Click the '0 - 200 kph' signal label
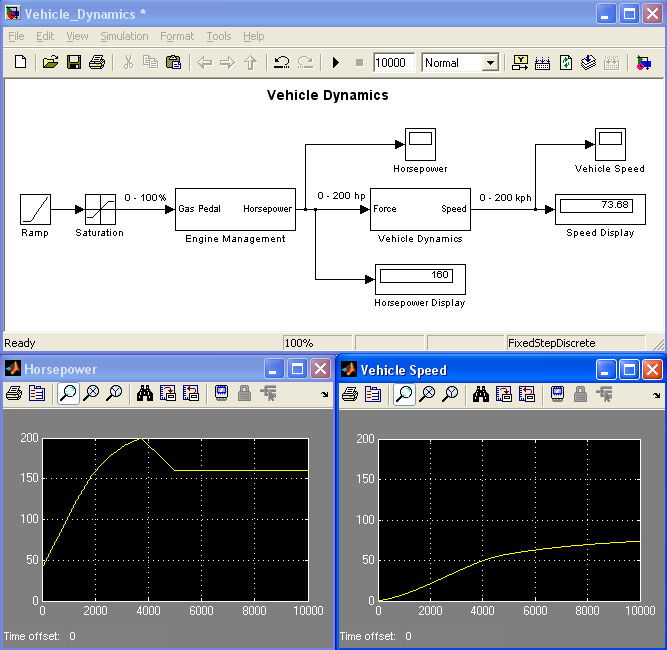This screenshot has height=650, width=667. pyautogui.click(x=505, y=198)
